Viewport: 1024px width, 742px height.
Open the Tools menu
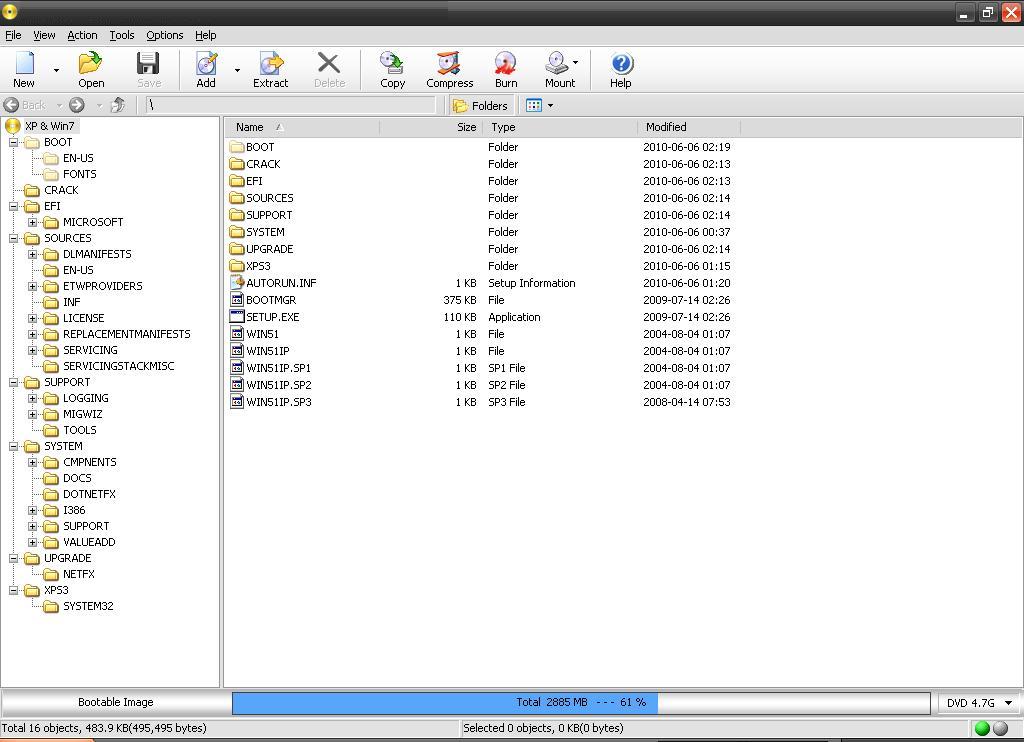tap(121, 35)
